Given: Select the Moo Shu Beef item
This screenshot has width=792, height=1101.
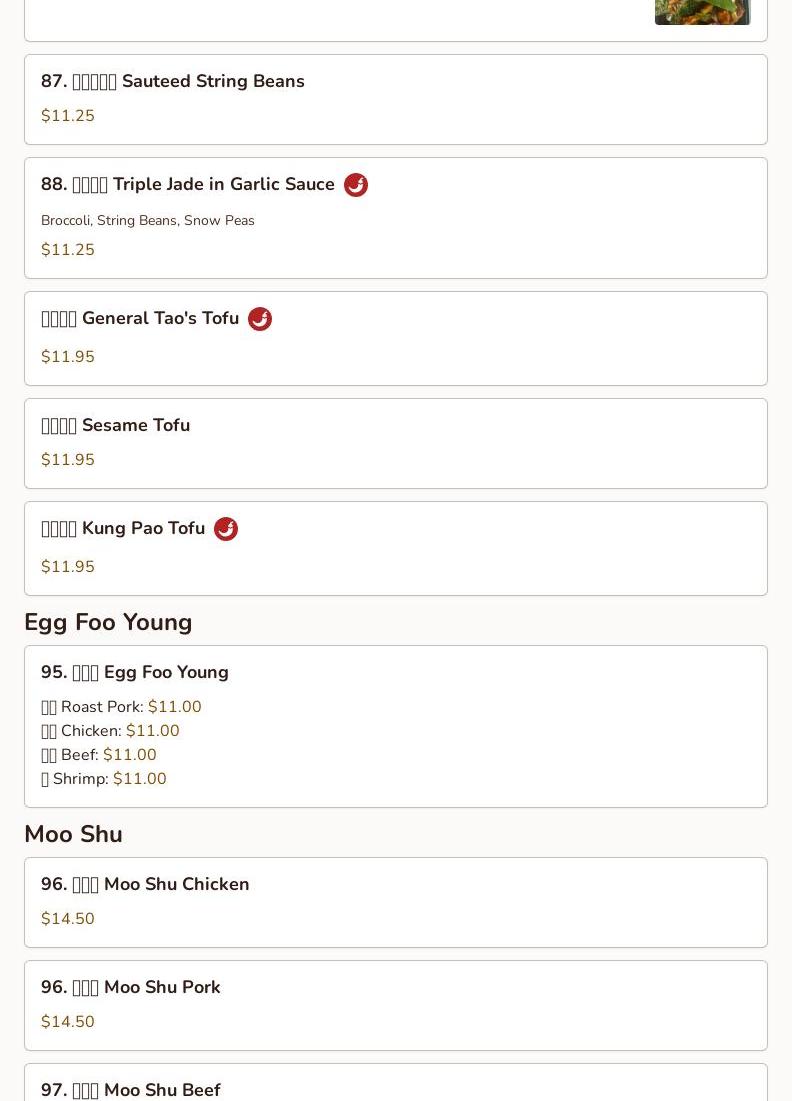Looking at the screenshot, I should [396, 1083].
